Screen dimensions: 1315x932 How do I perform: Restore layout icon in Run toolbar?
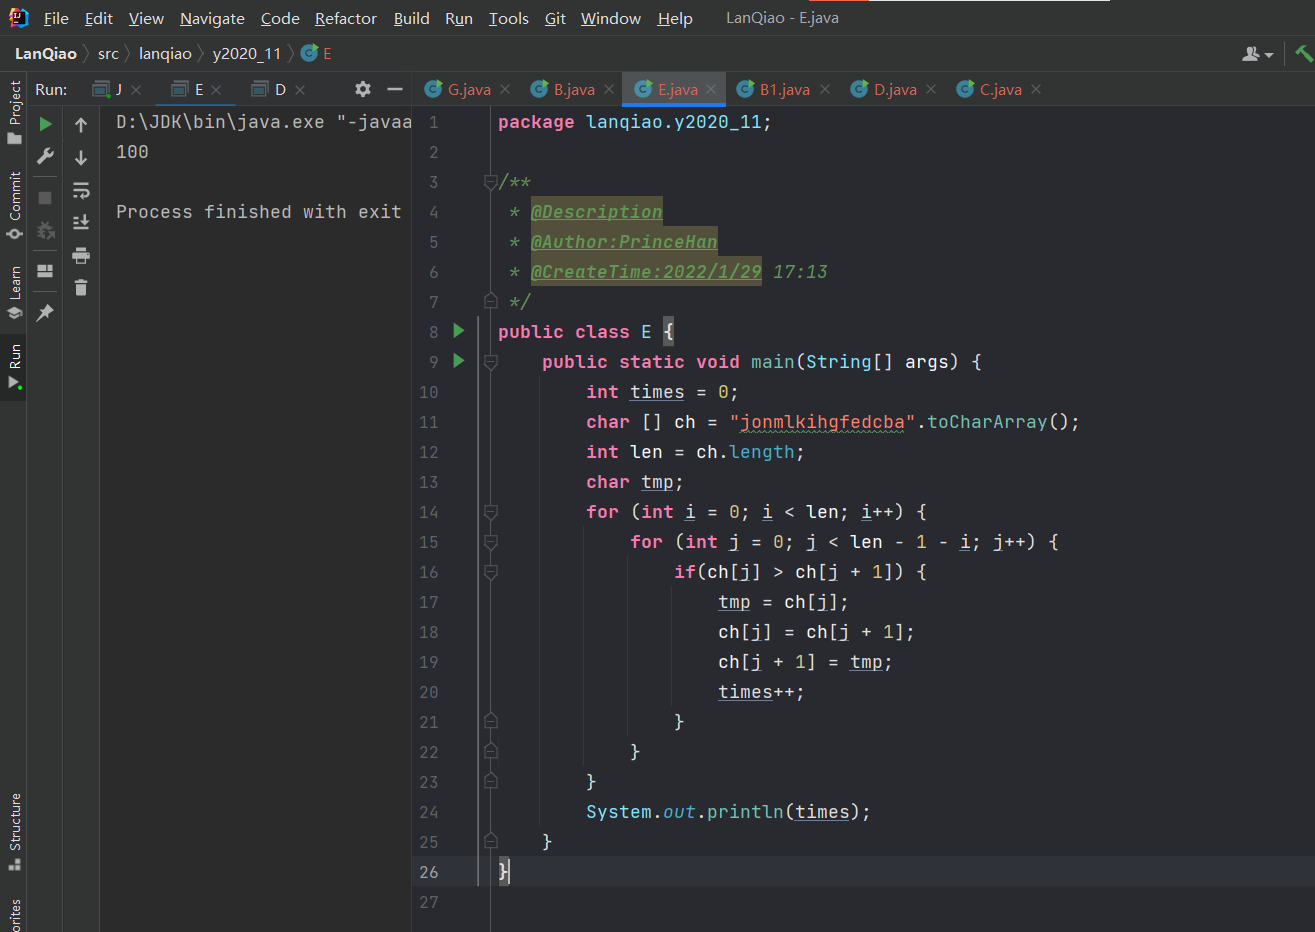coord(45,271)
